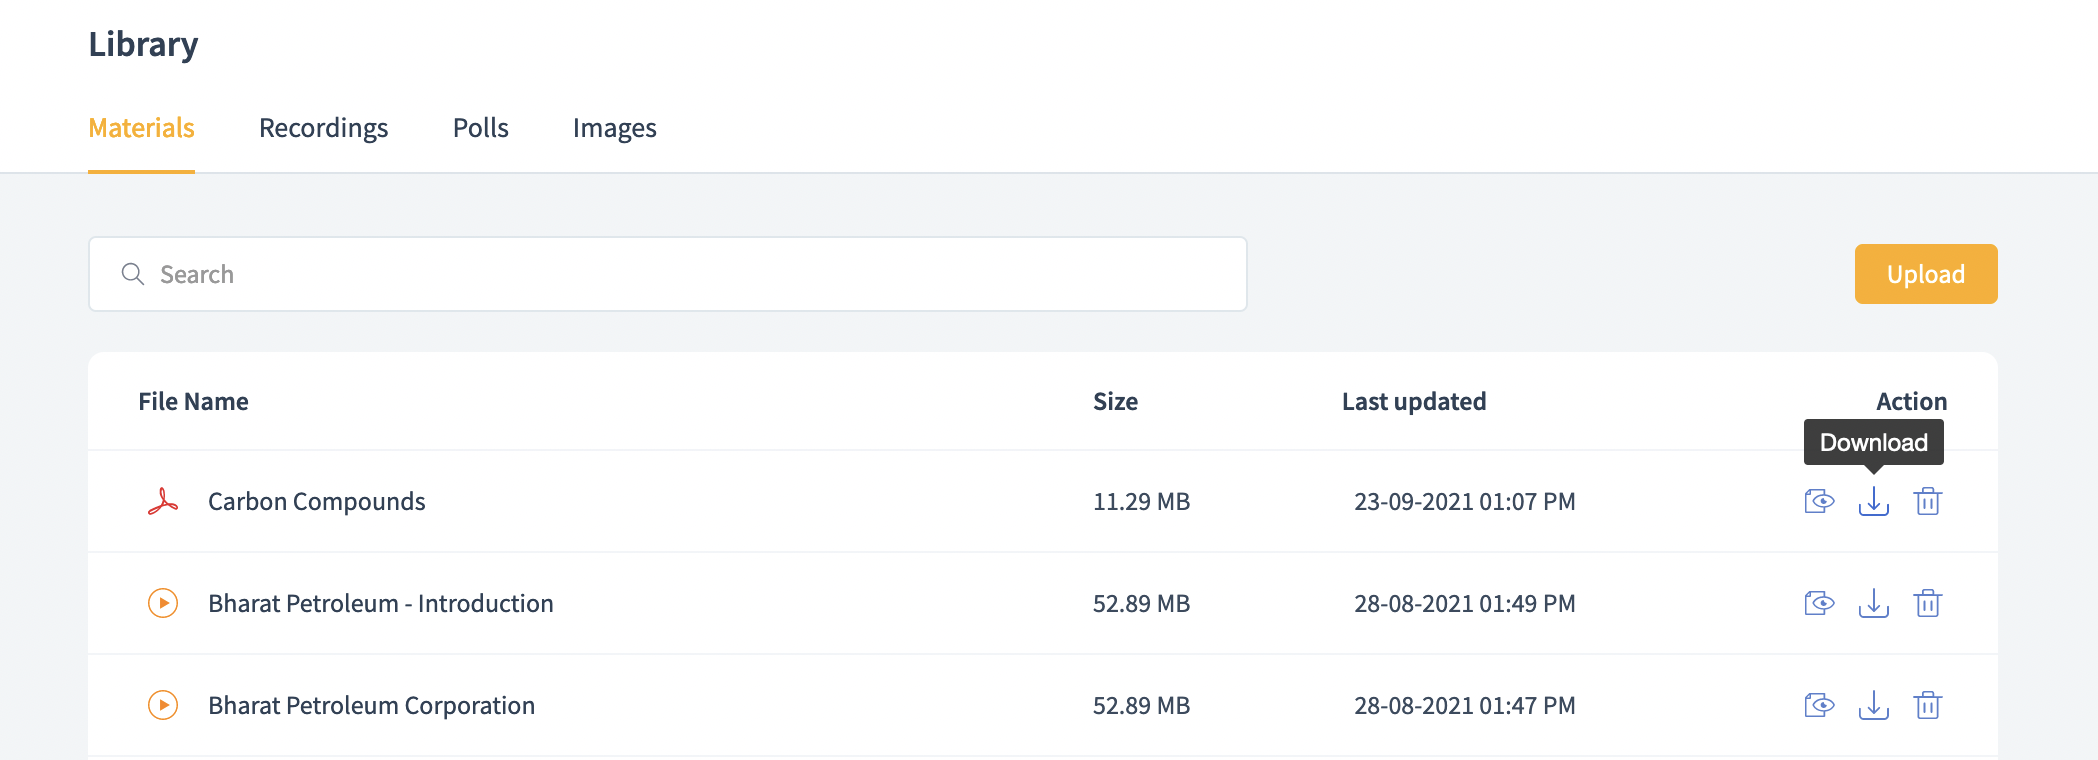Delete Bharat Petroleum - Introduction video

pyautogui.click(x=1927, y=603)
